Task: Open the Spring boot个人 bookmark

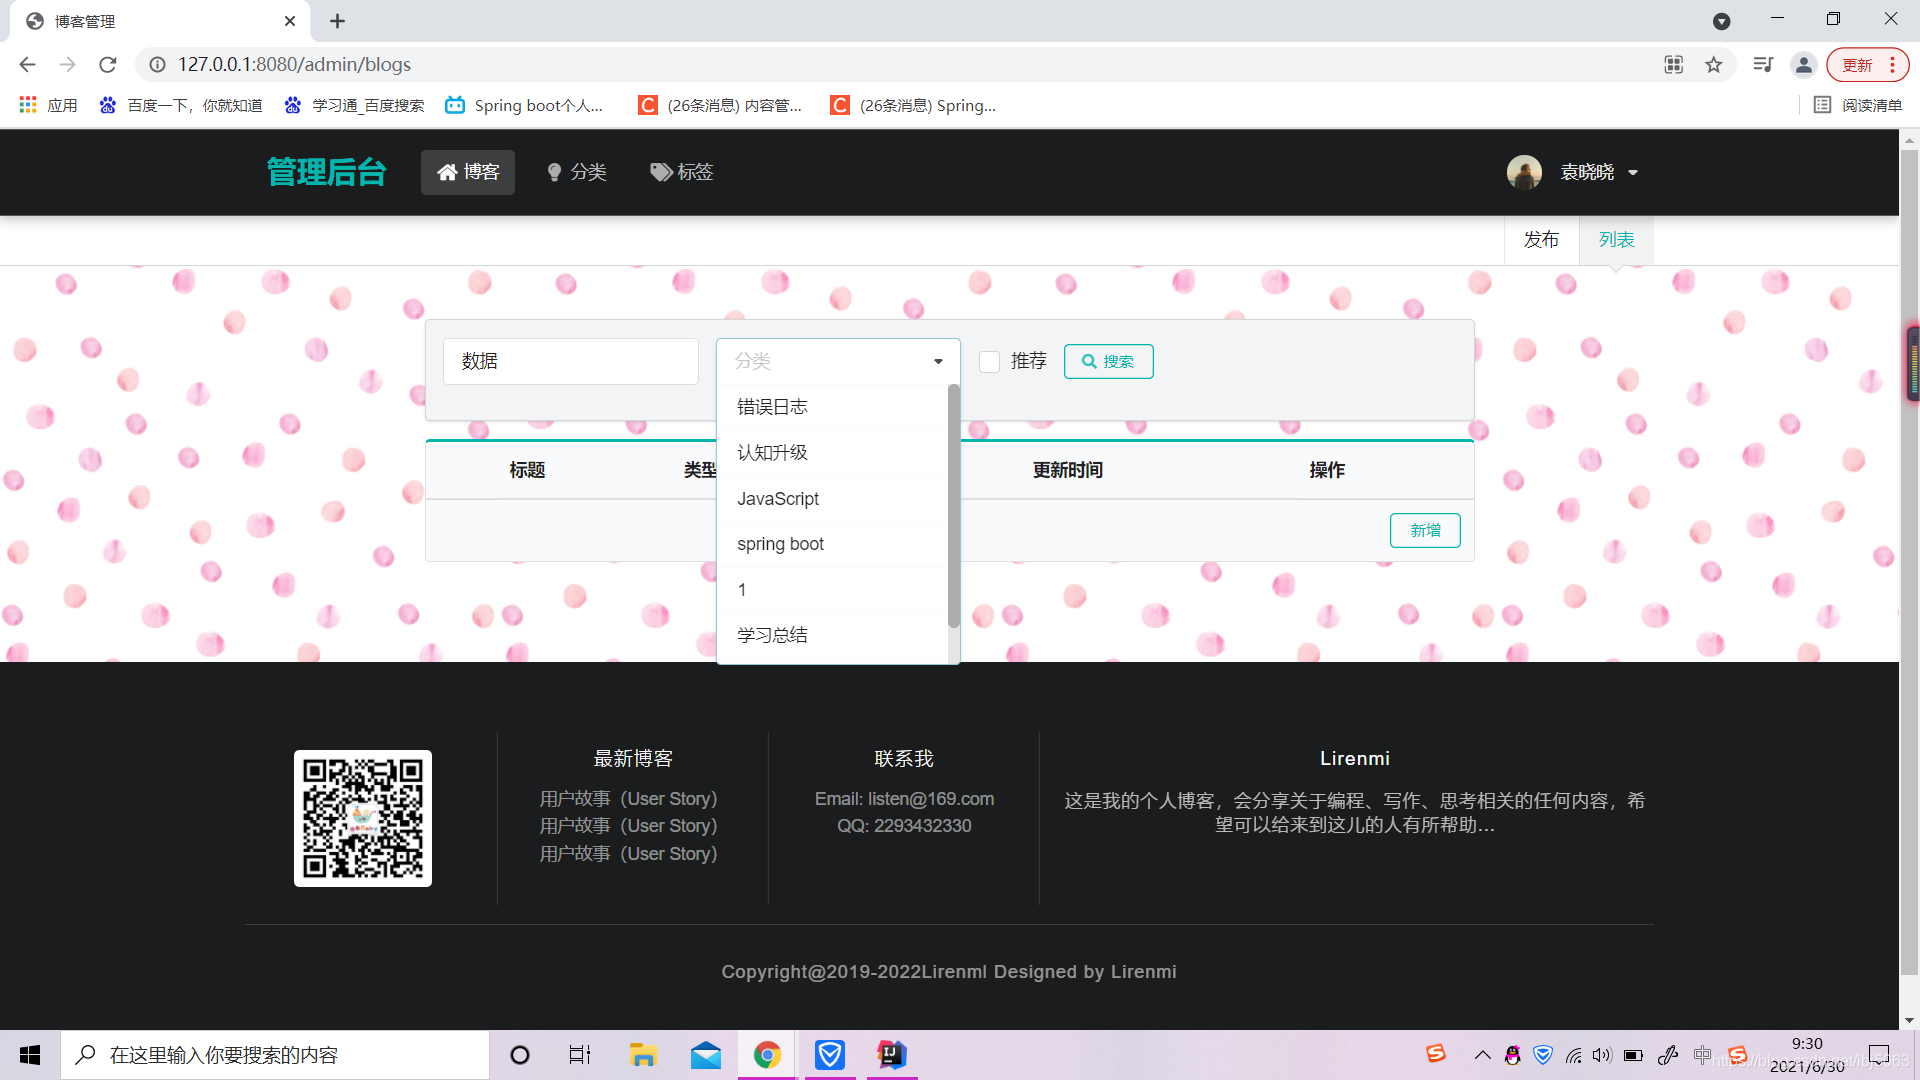Action: coord(525,105)
